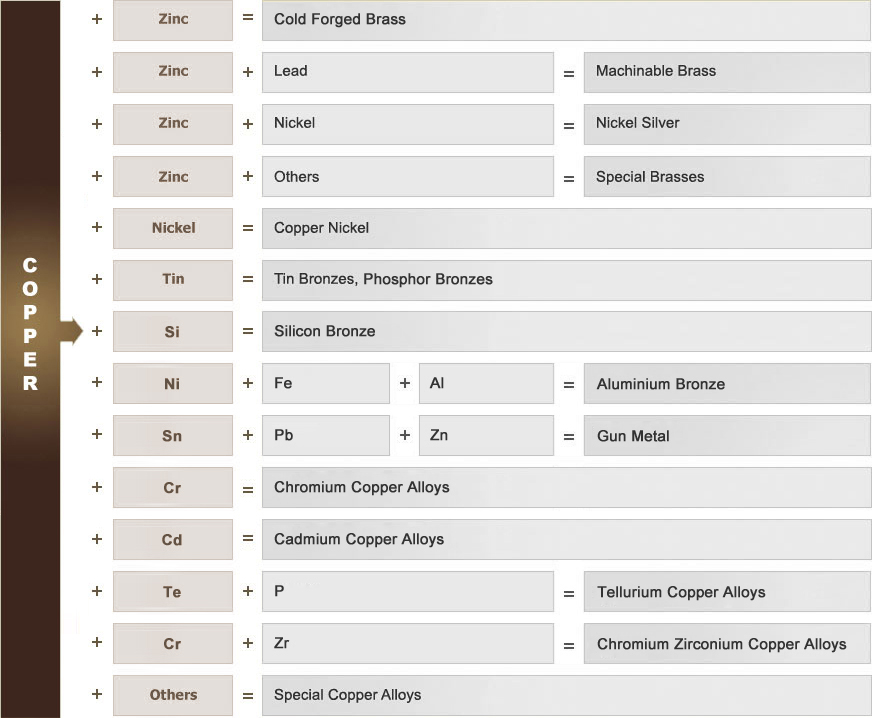Select the Copper Nickel result box
The width and height of the screenshot is (872, 718).
point(566,228)
